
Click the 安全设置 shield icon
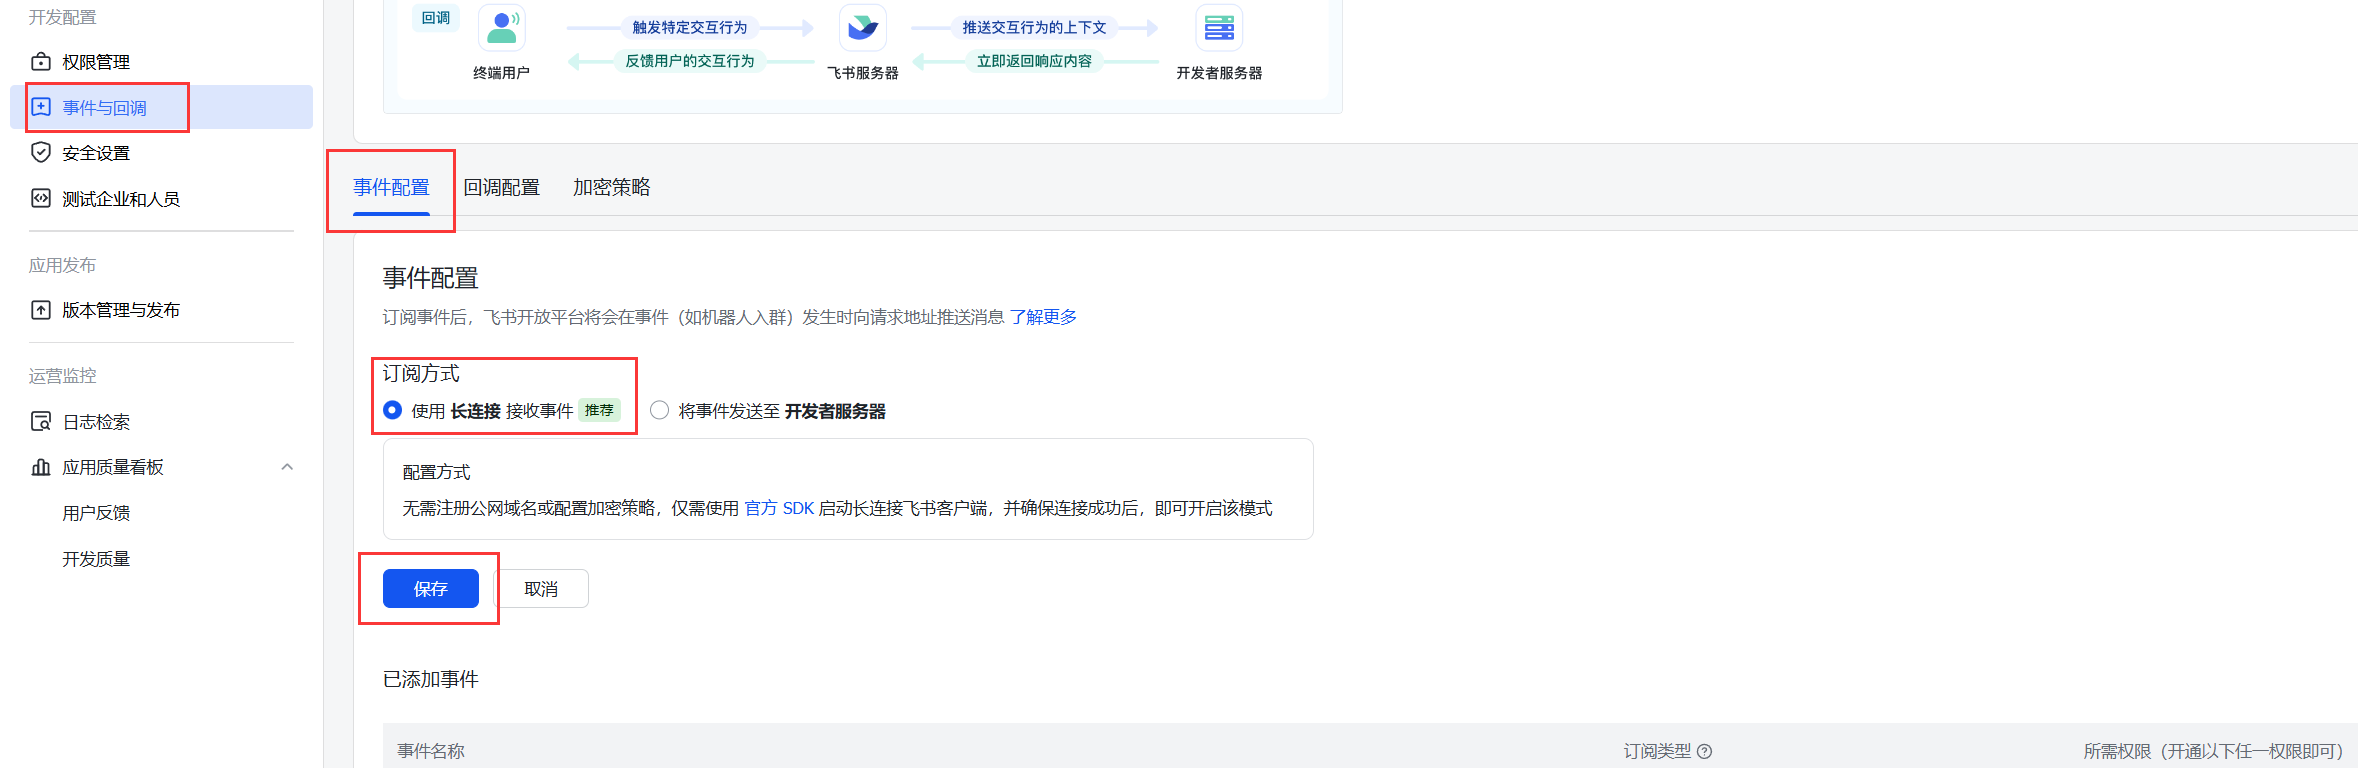point(41,152)
